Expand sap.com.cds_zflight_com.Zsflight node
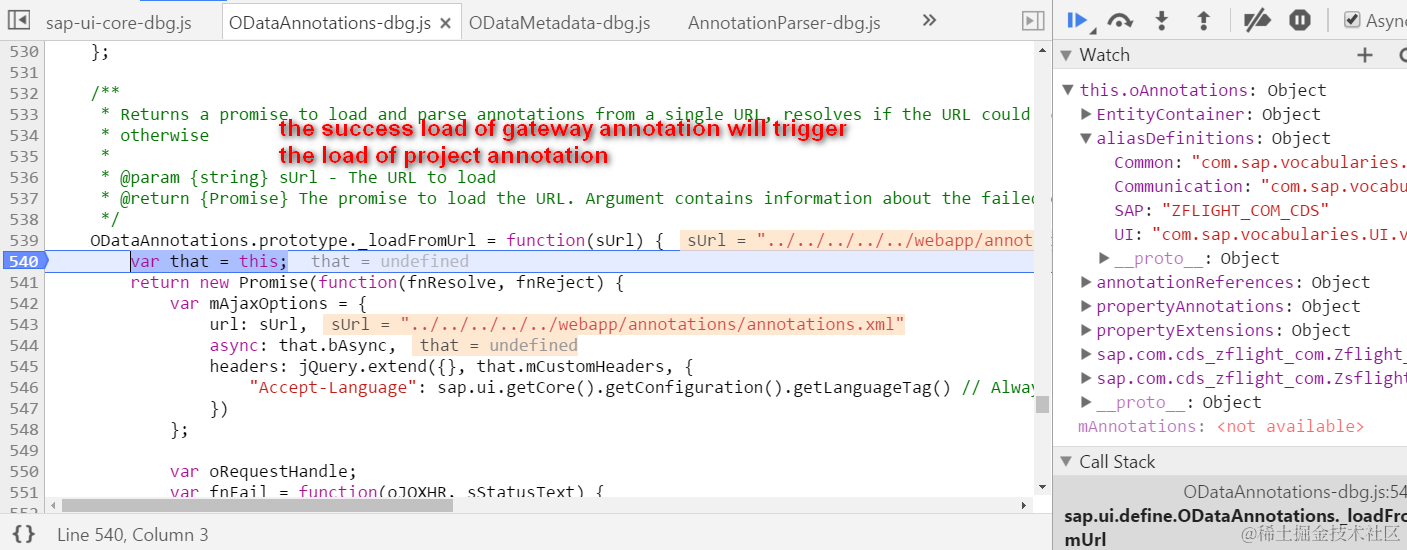The image size is (1407, 550). pos(1086,378)
